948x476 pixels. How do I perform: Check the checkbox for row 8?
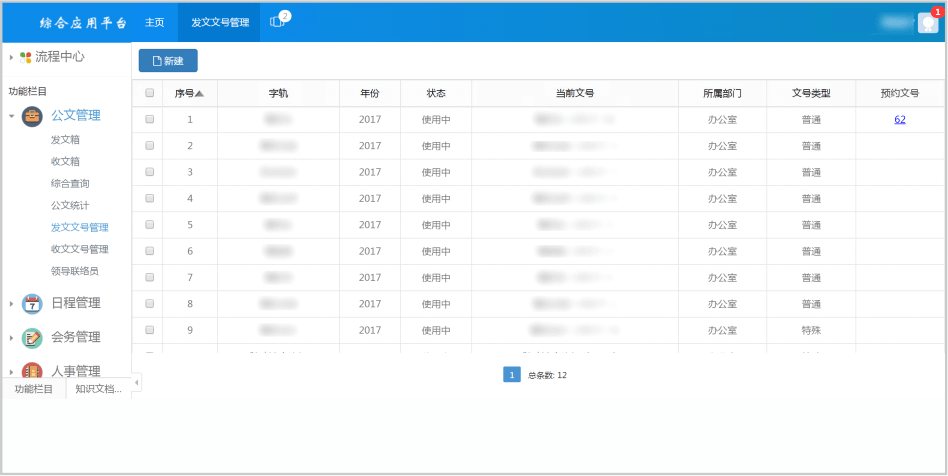(x=150, y=304)
